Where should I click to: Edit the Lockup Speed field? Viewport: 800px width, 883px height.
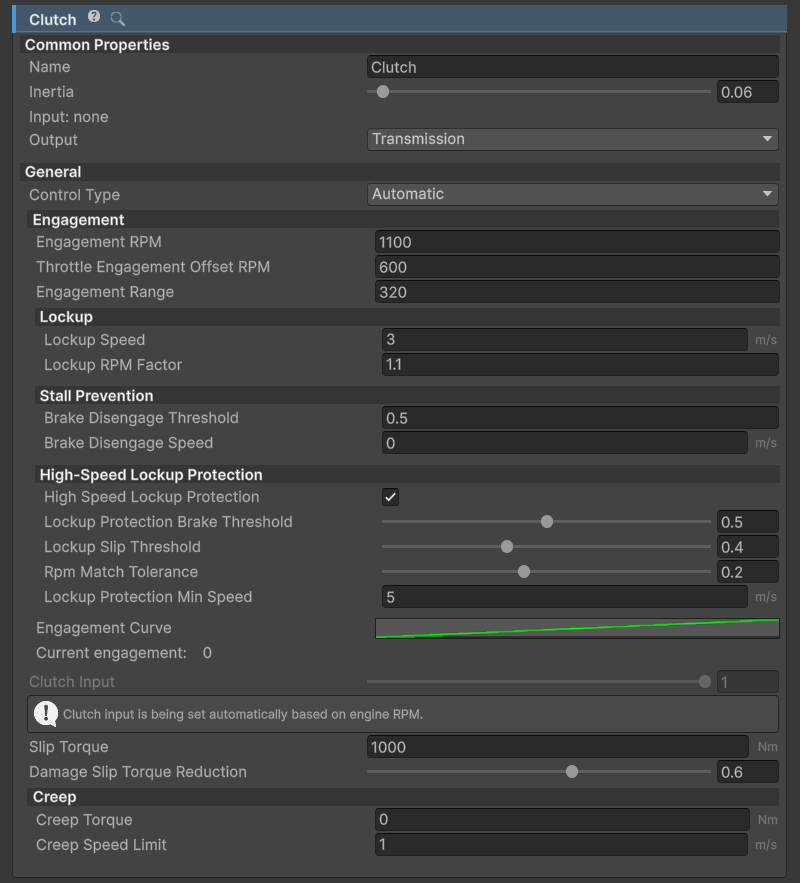point(565,340)
